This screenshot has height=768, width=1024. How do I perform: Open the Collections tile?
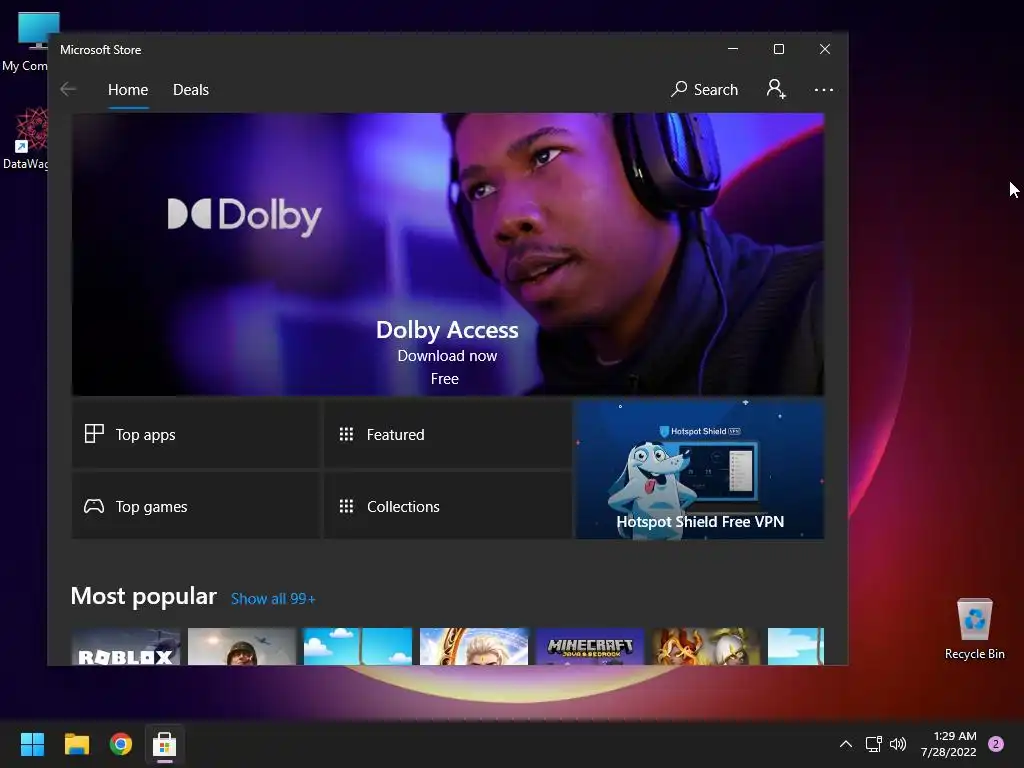pos(447,506)
